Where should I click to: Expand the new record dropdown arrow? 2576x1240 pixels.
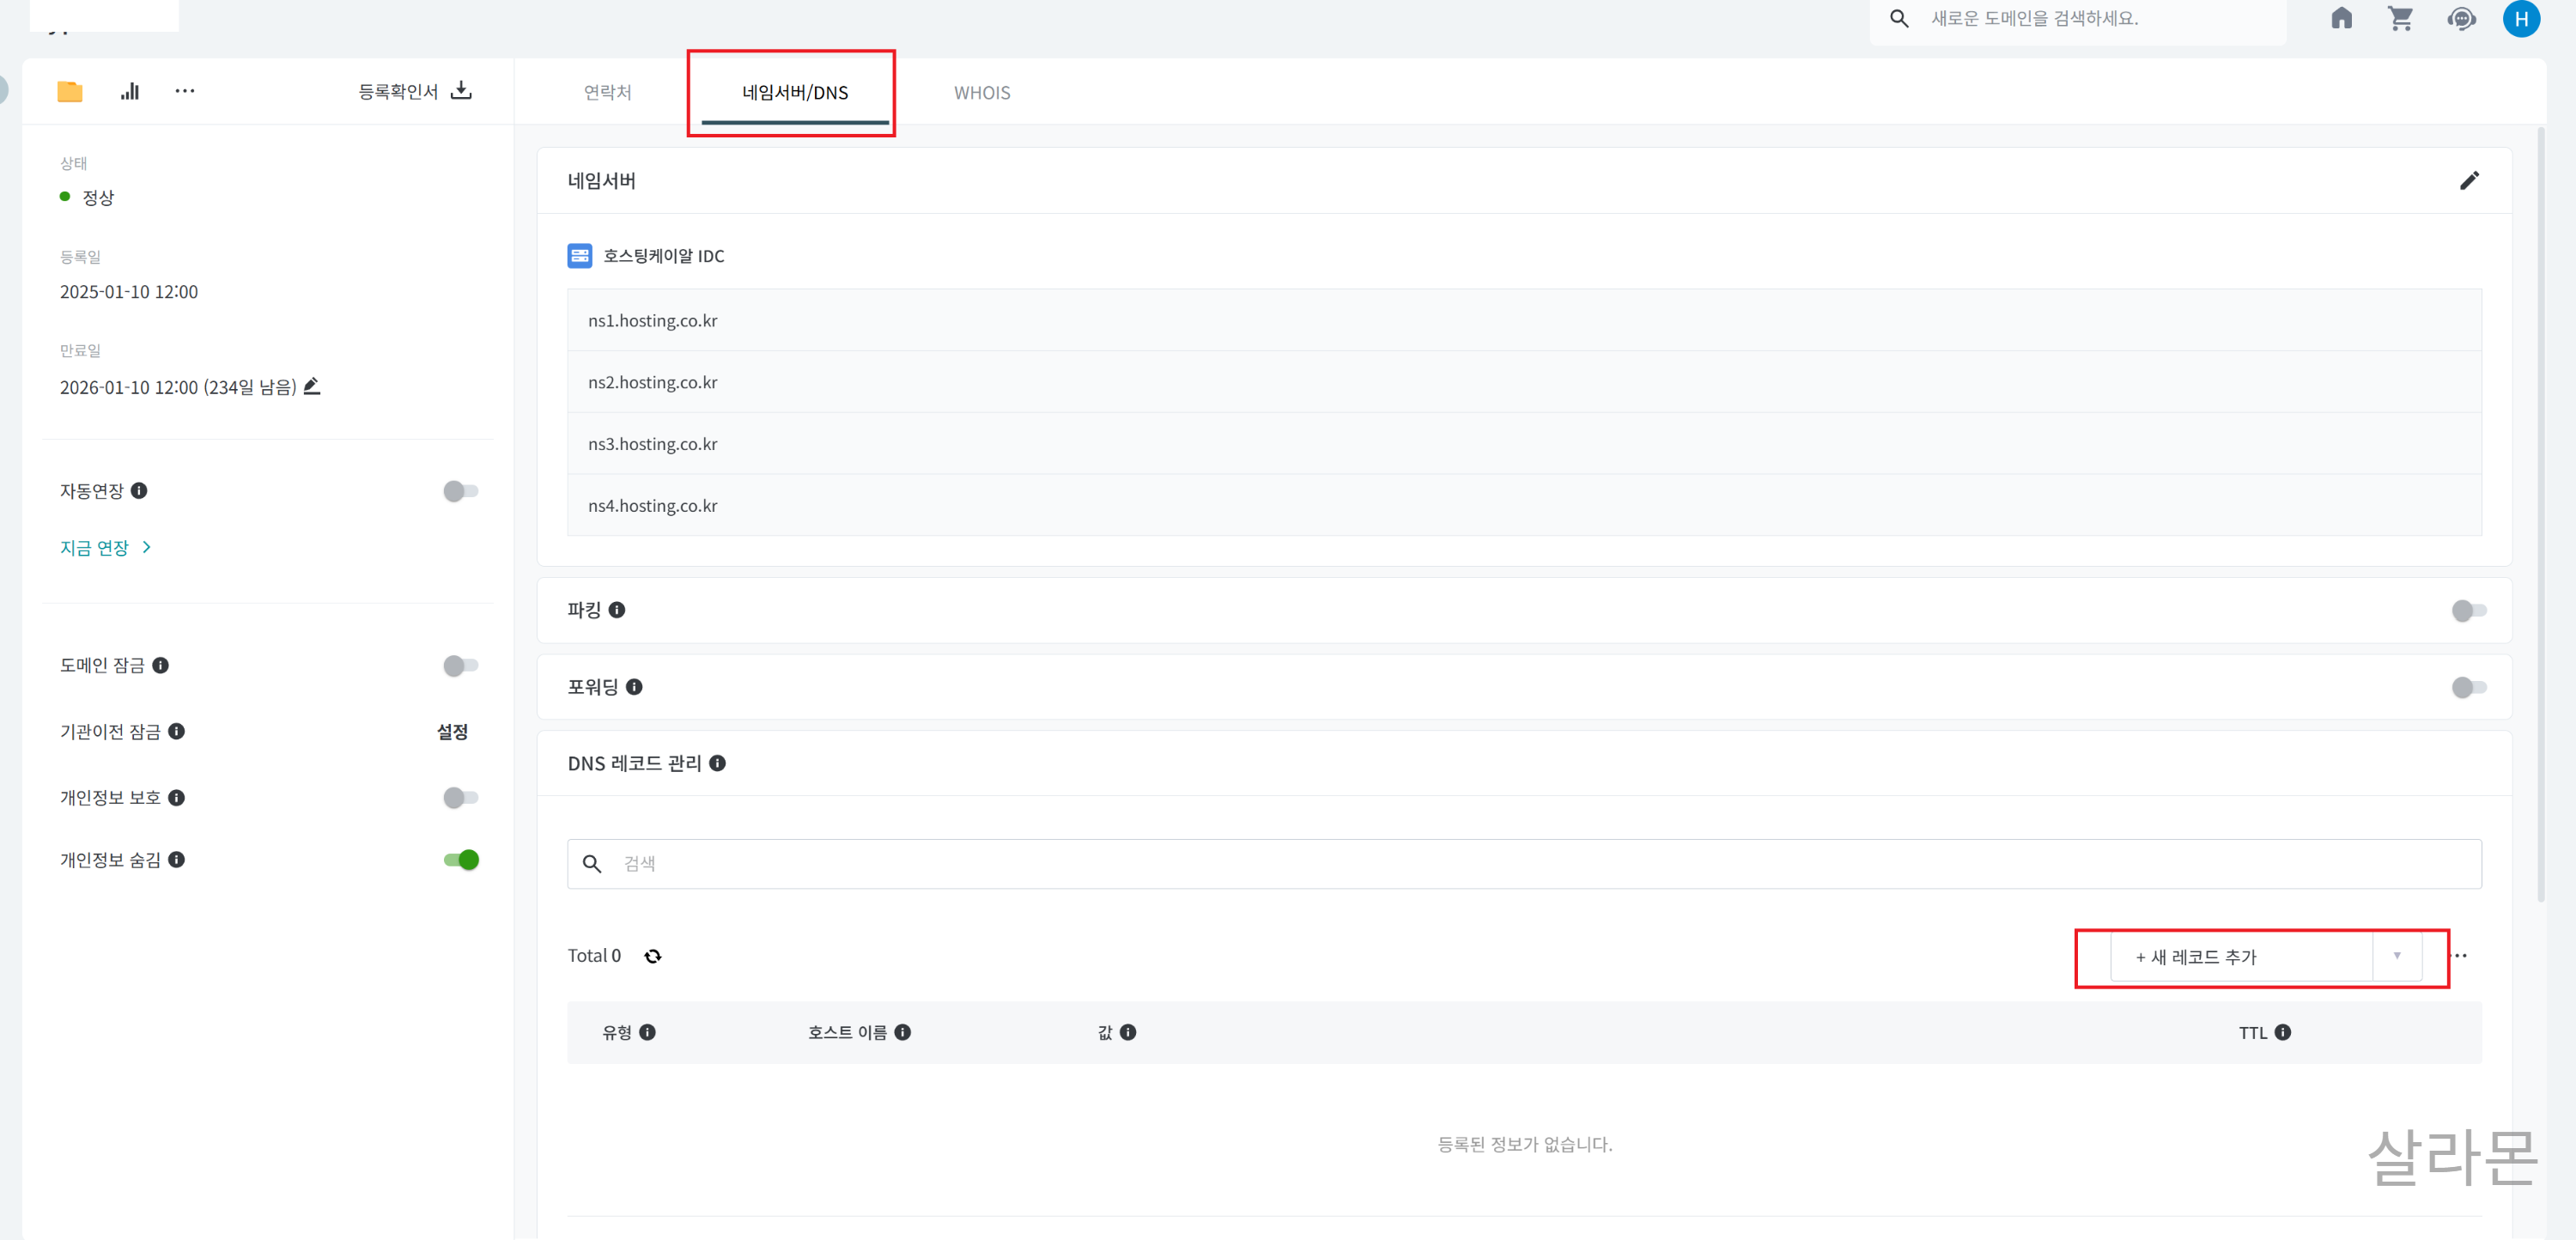coord(2397,956)
